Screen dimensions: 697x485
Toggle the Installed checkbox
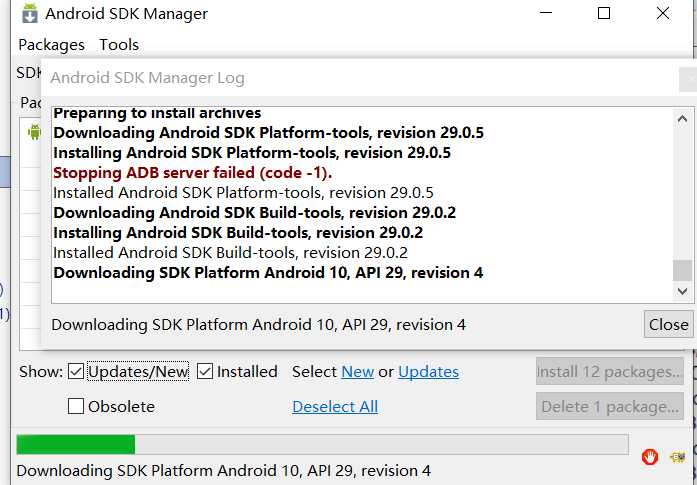(204, 371)
